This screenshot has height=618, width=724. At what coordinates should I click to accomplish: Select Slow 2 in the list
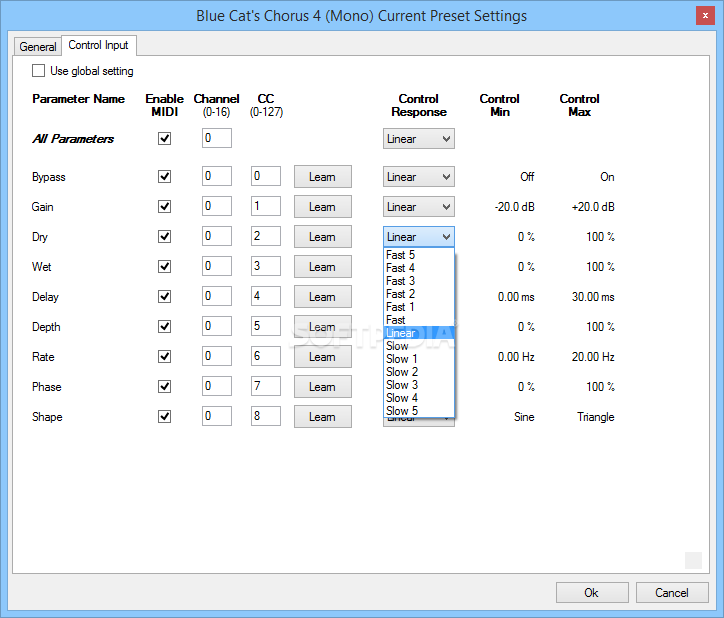[419, 372]
